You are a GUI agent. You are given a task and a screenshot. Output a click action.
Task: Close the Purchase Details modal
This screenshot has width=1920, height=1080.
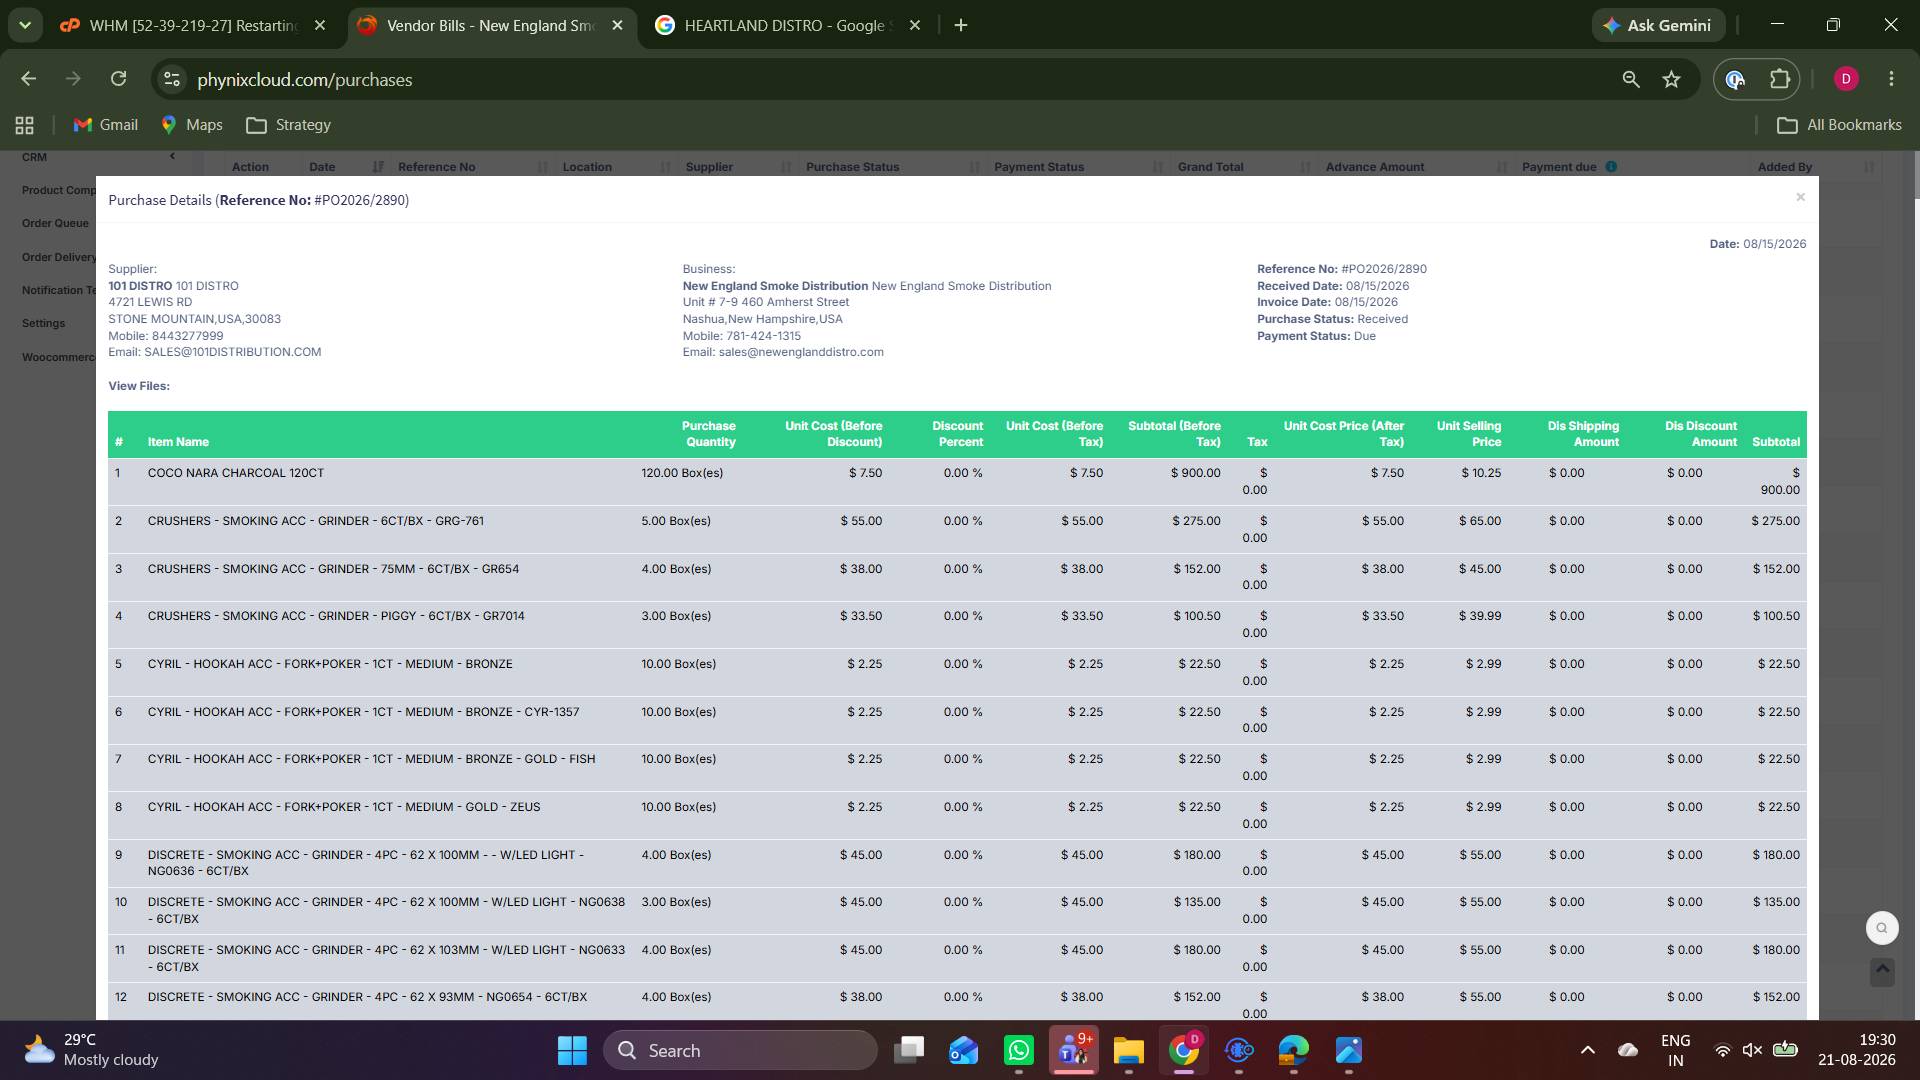[x=1800, y=197]
